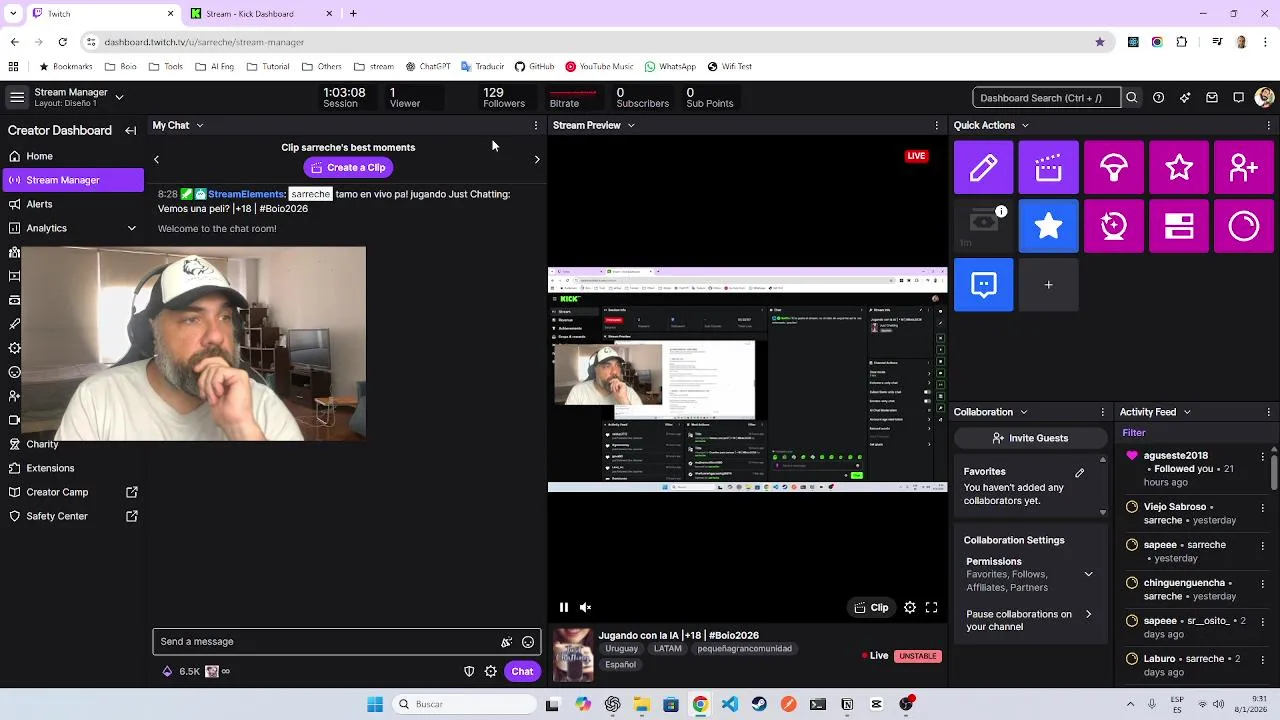Open the help question mark icon

tap(1158, 98)
